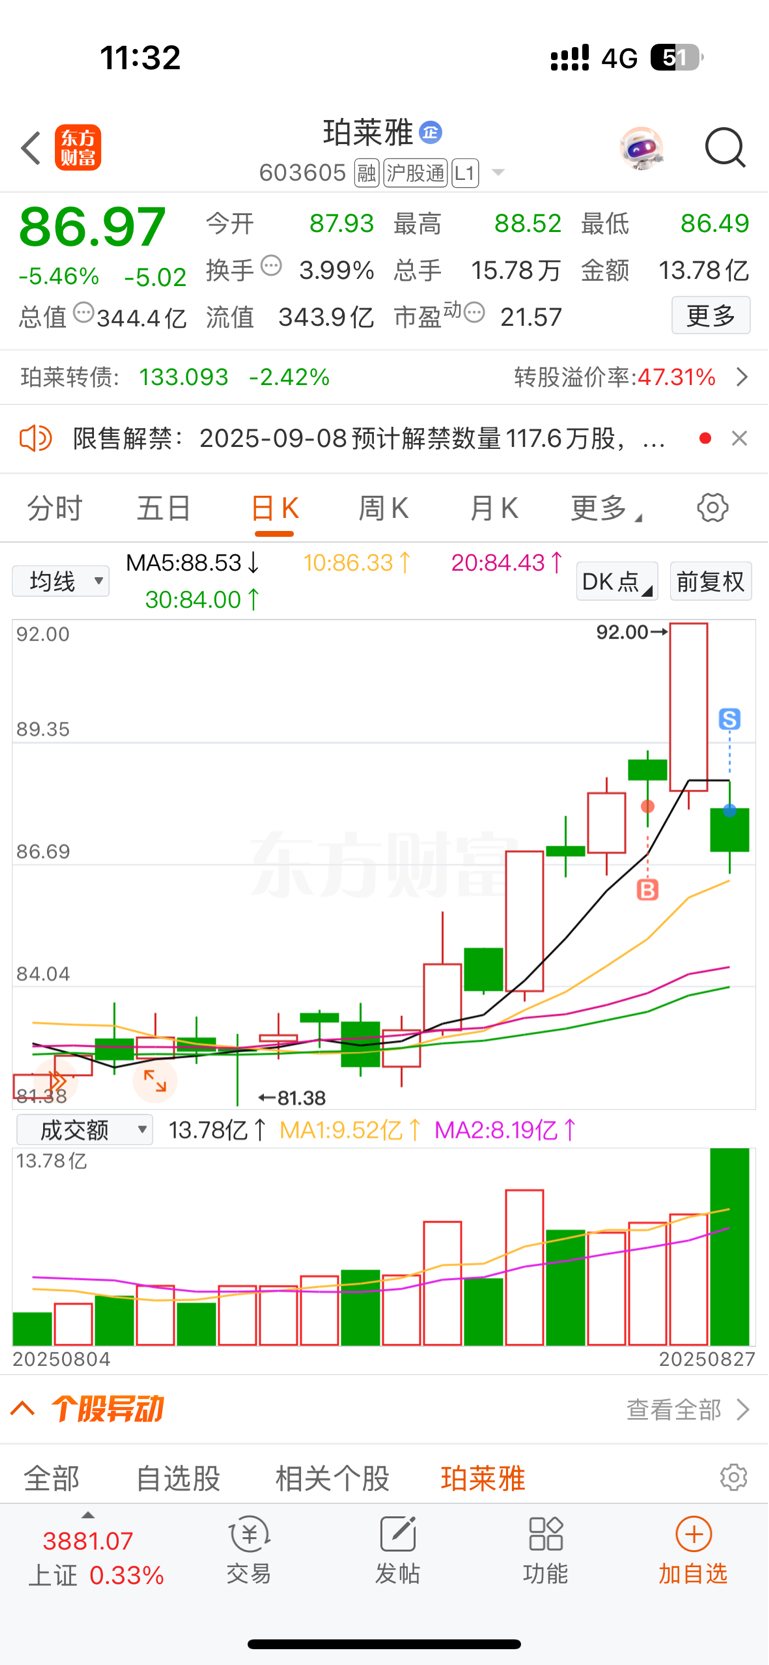Tap the red B buy marker

(x=648, y=889)
